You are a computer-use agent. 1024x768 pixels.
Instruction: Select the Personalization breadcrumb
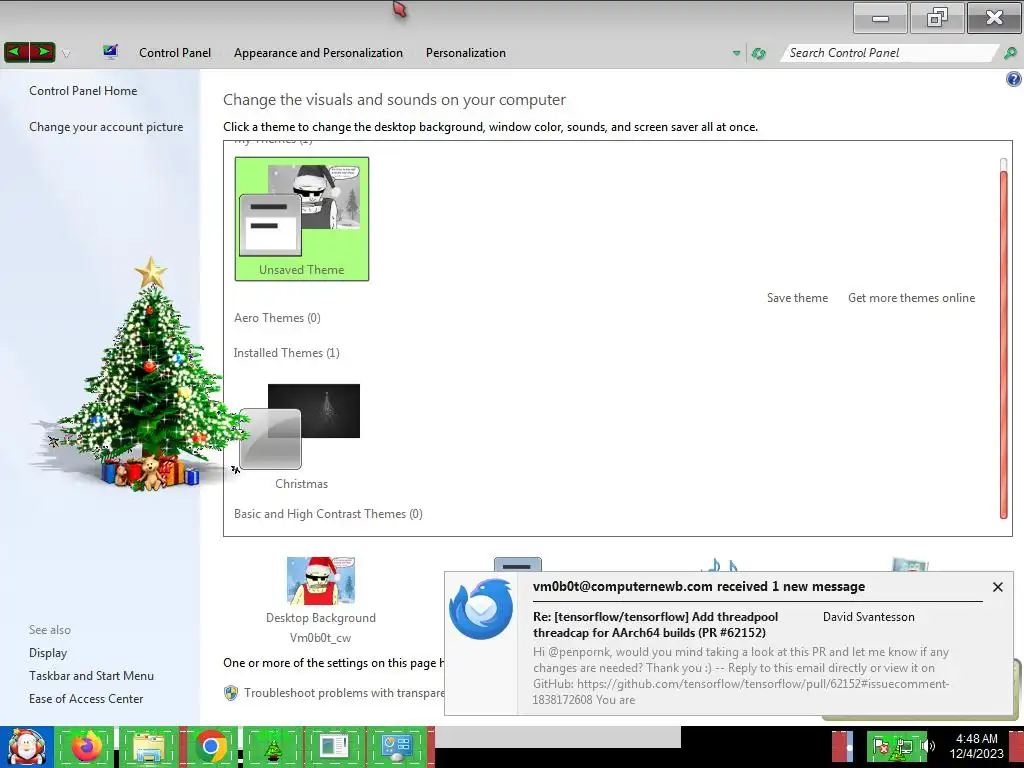466,53
